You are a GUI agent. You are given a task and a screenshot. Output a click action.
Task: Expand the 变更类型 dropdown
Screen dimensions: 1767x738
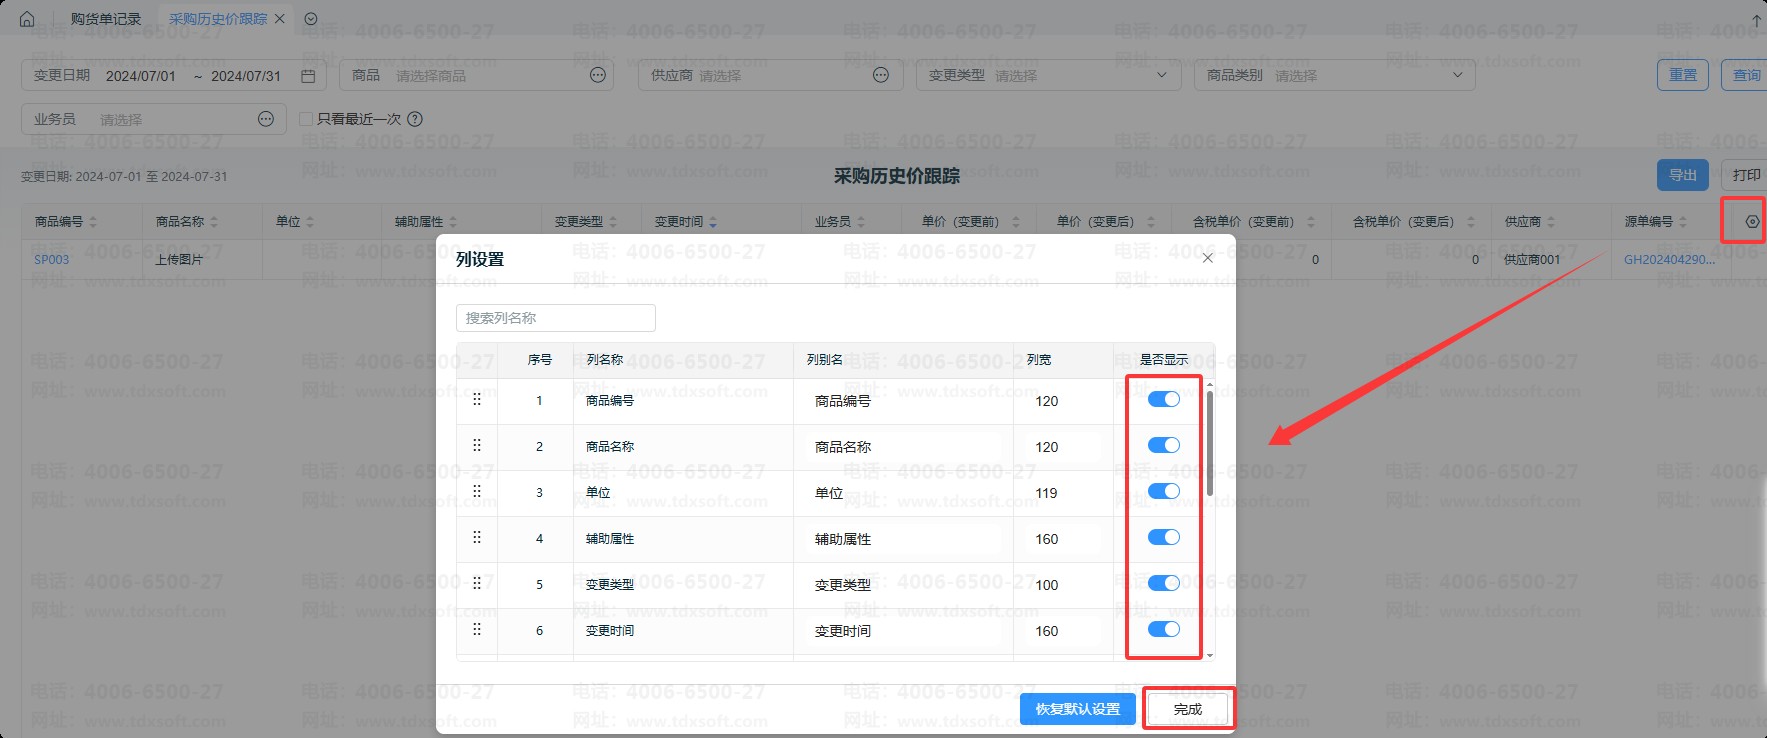tap(1161, 75)
